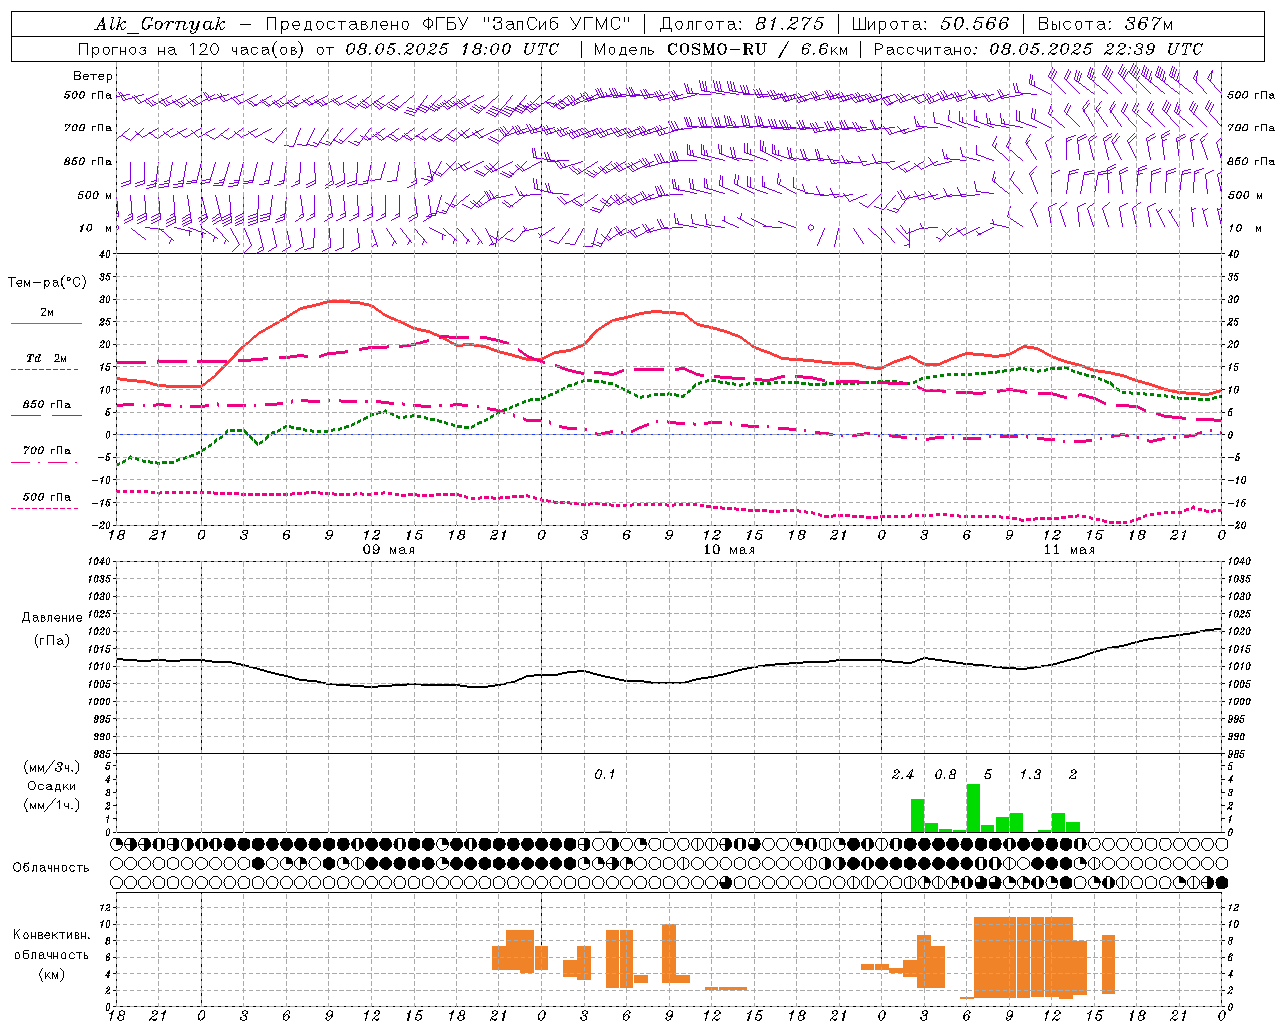Select the Тем-ра(°C) temperature panel label
1280x1024 pixels.
(x=47, y=283)
